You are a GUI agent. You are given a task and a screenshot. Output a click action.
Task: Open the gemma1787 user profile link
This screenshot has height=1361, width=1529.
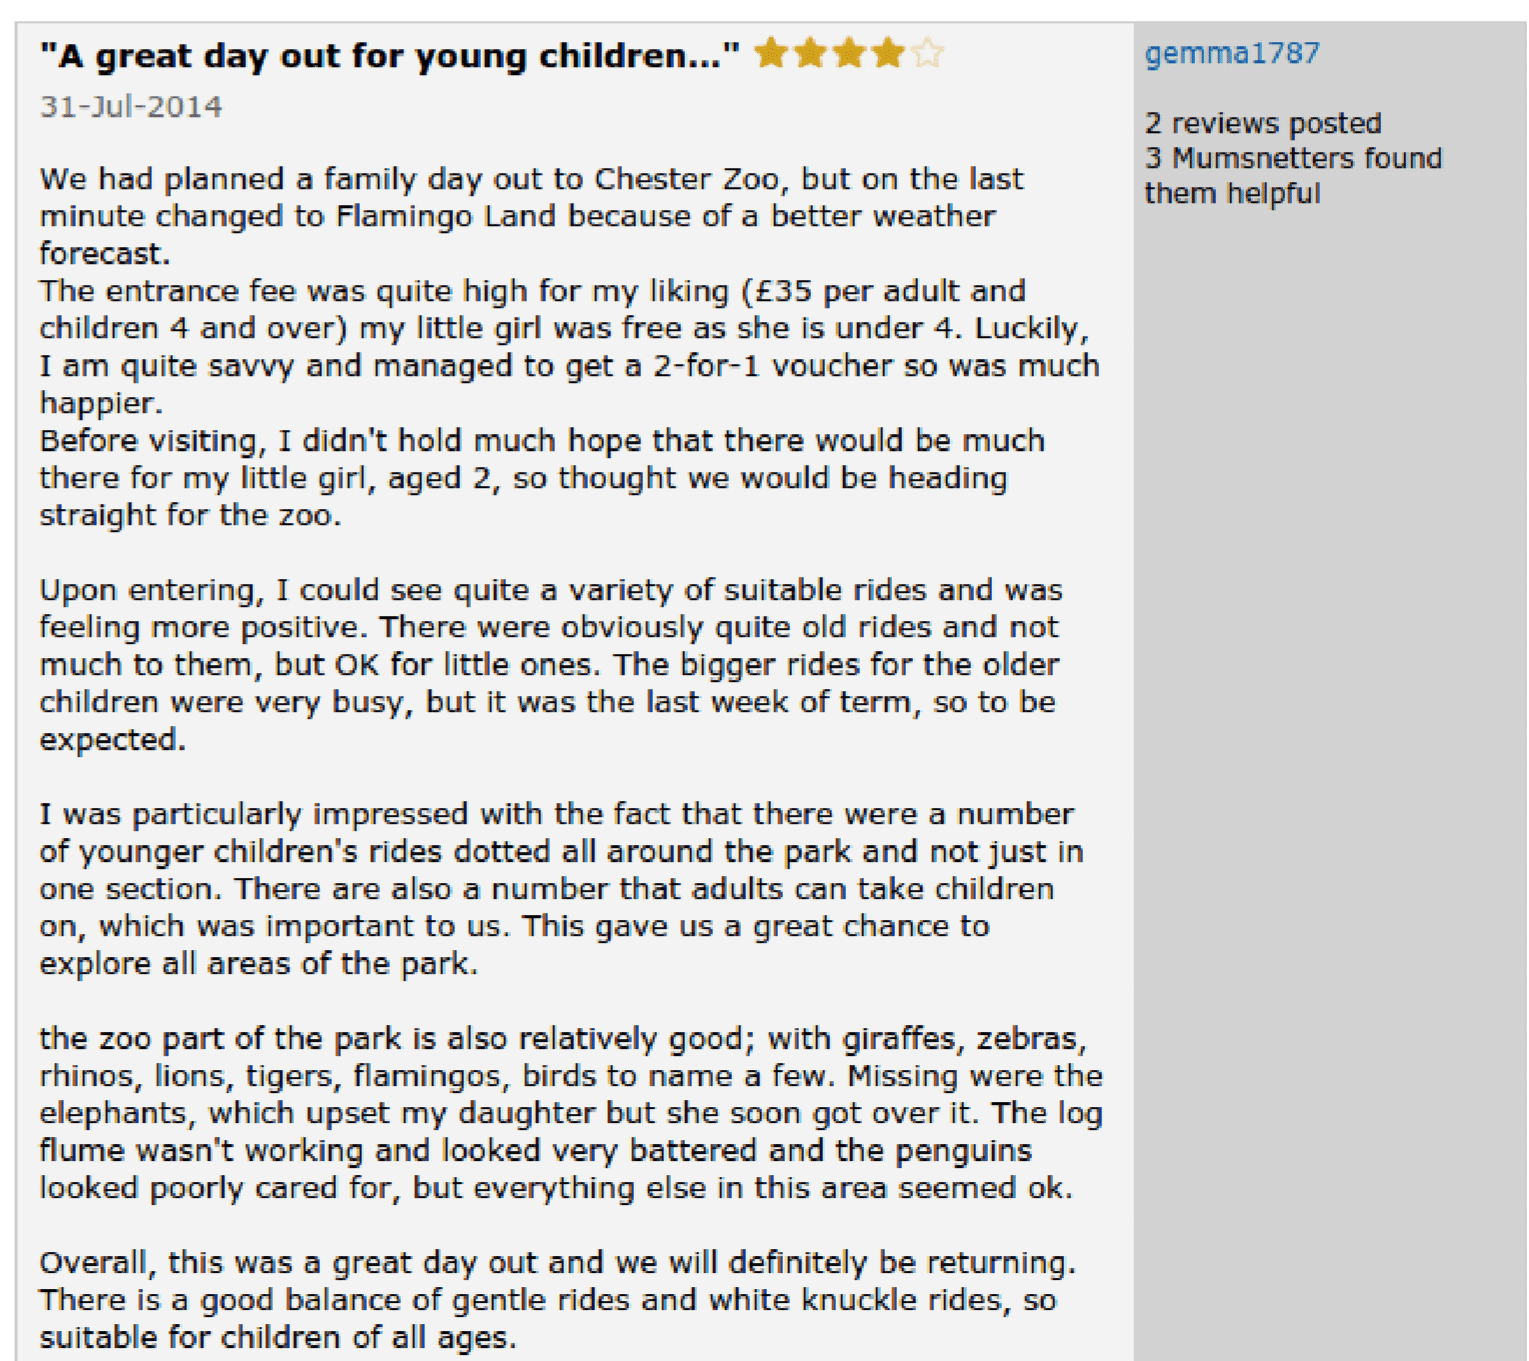click(x=1232, y=53)
